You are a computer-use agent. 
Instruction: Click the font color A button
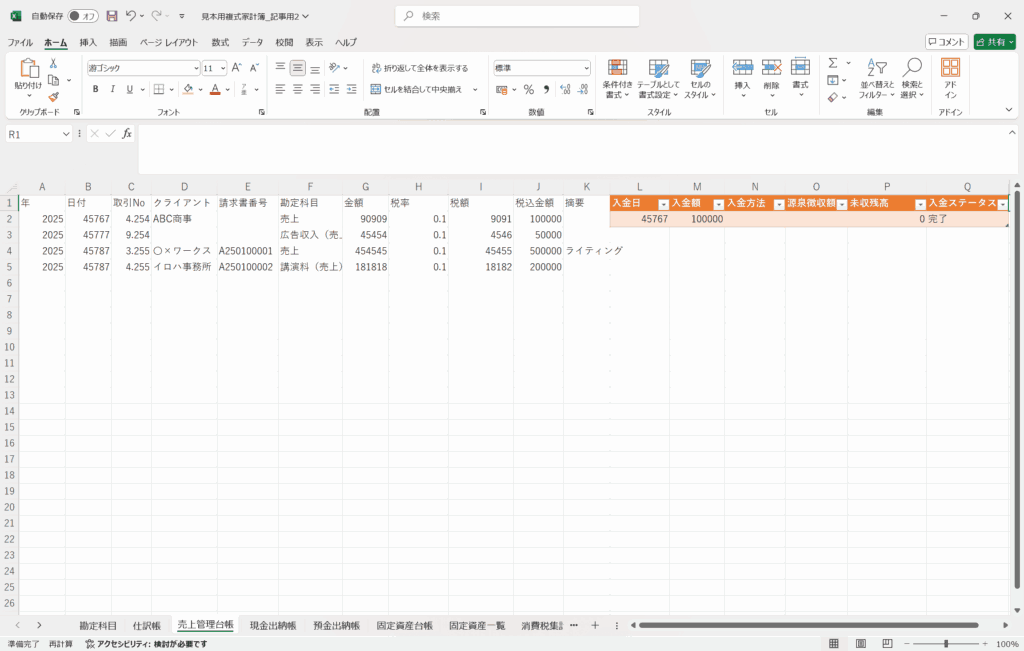pyautogui.click(x=215, y=89)
